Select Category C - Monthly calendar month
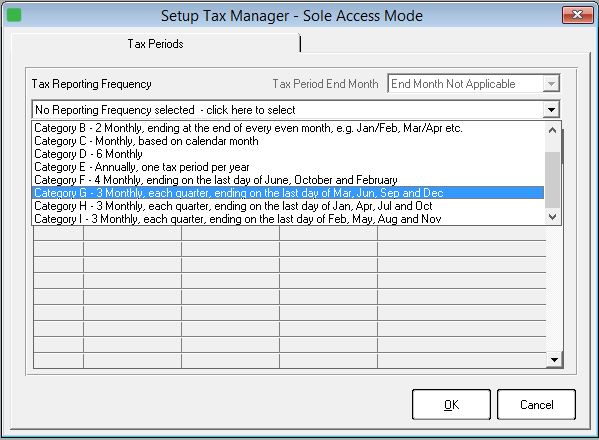Screen dimensions: 599x440 pyautogui.click(x=288, y=141)
